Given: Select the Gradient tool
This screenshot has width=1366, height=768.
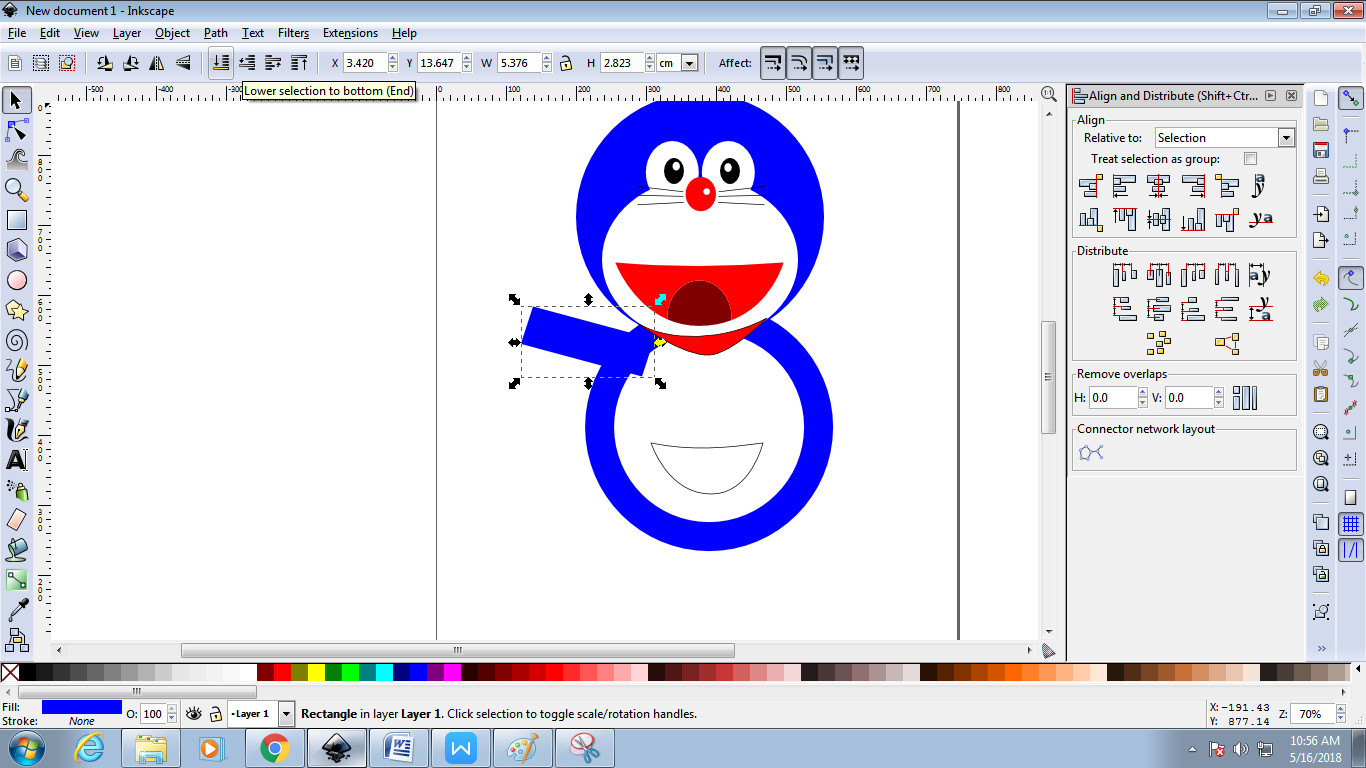Looking at the screenshot, I should click(x=16, y=579).
